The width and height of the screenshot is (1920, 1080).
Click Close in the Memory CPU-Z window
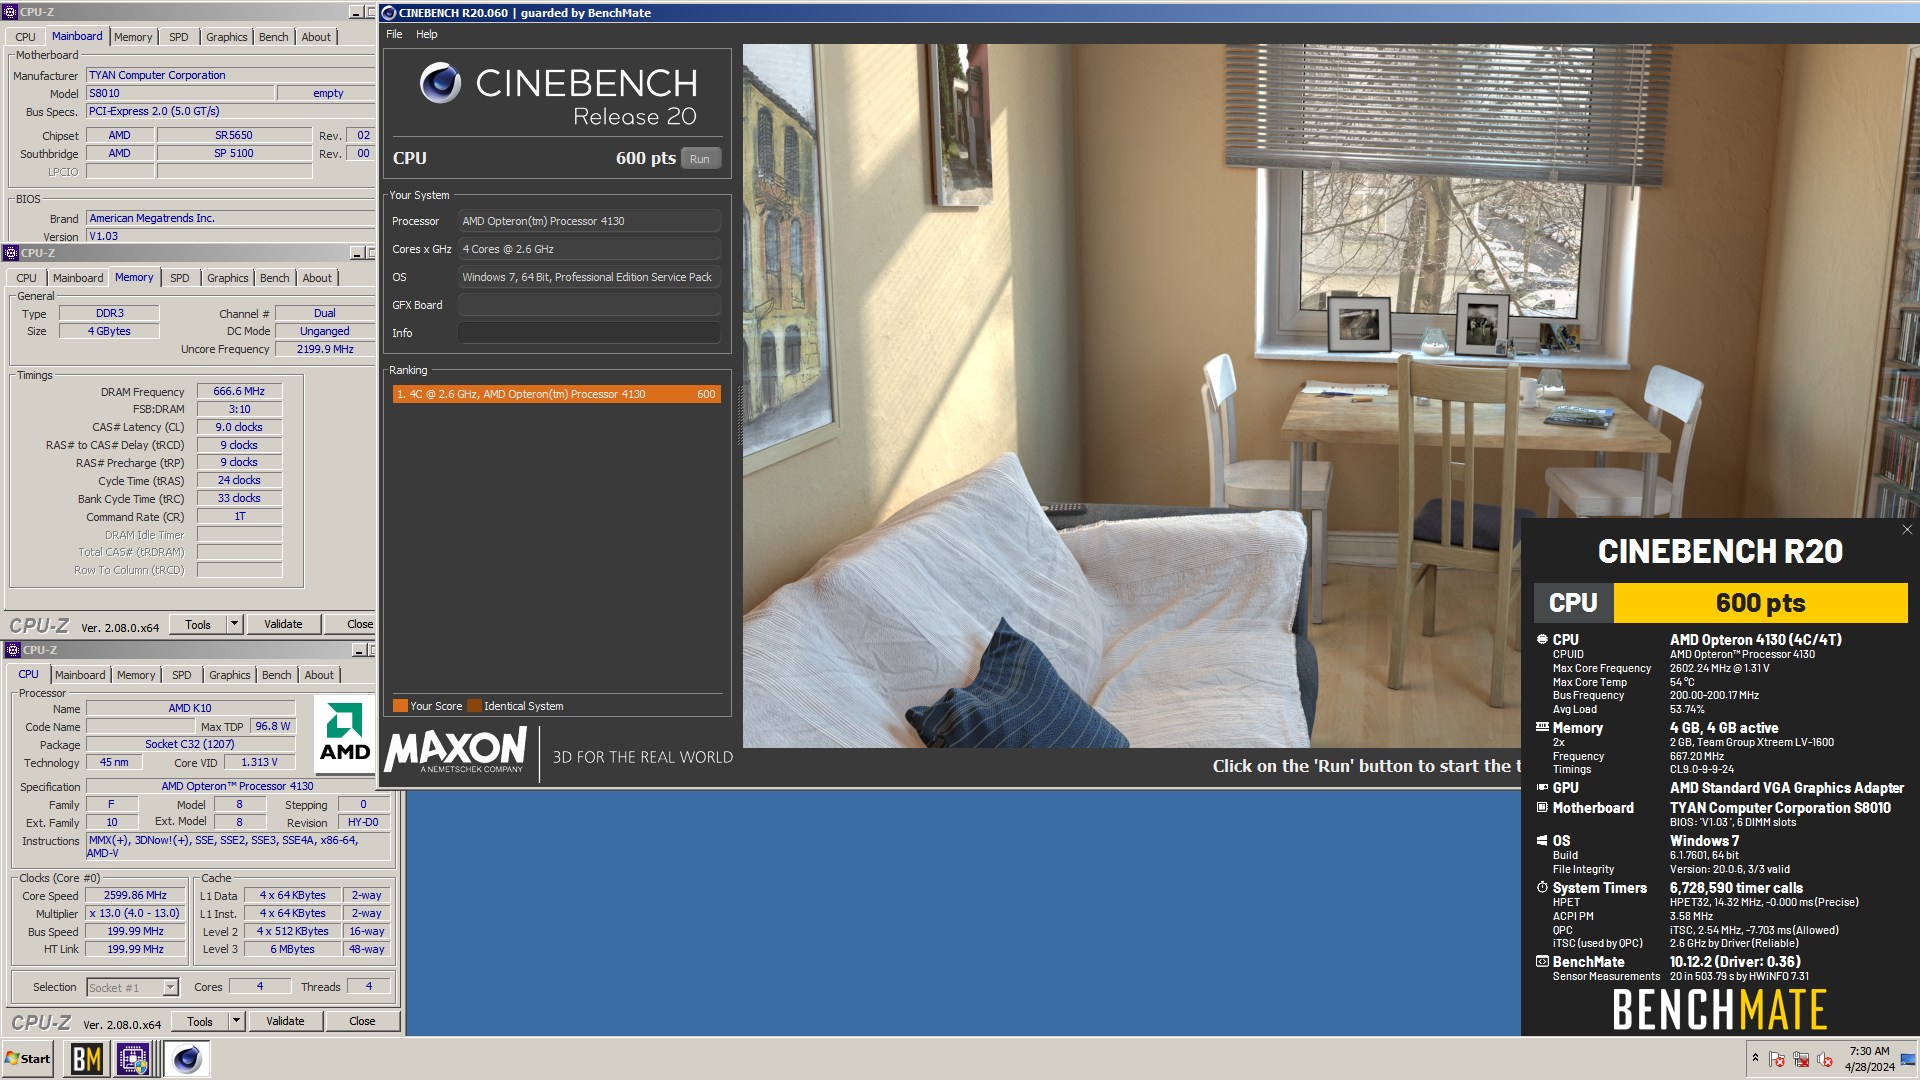[352, 624]
